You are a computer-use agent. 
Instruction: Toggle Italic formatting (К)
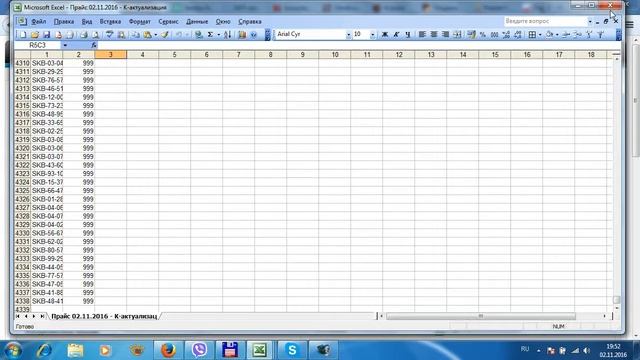point(396,35)
